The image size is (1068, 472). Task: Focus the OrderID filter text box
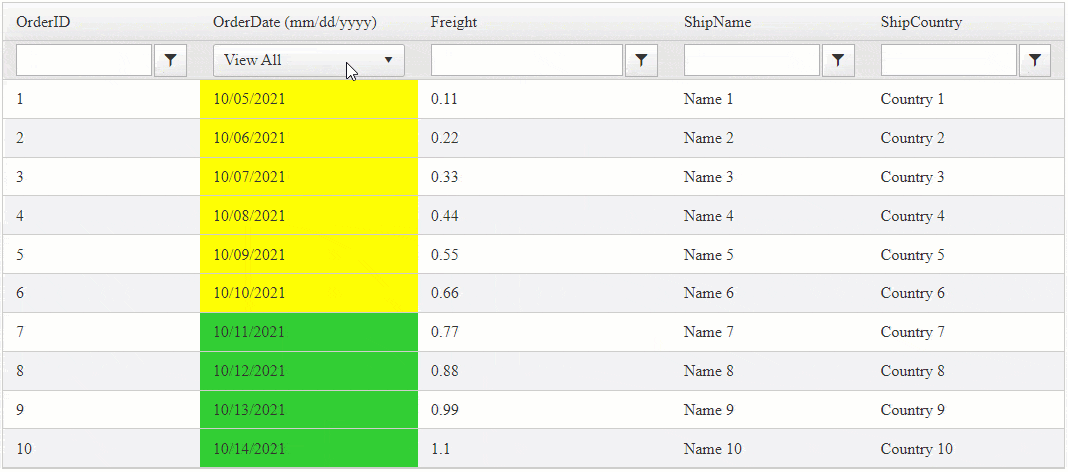(84, 61)
